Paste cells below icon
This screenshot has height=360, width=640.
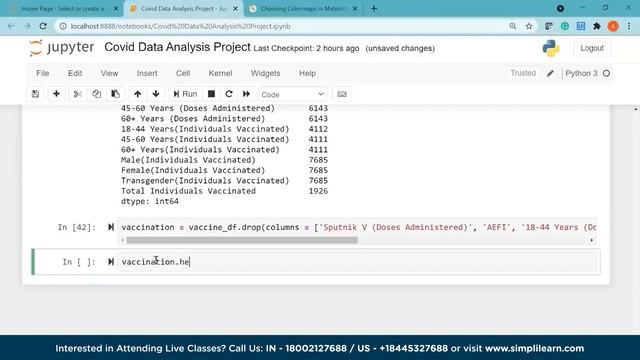click(116, 94)
